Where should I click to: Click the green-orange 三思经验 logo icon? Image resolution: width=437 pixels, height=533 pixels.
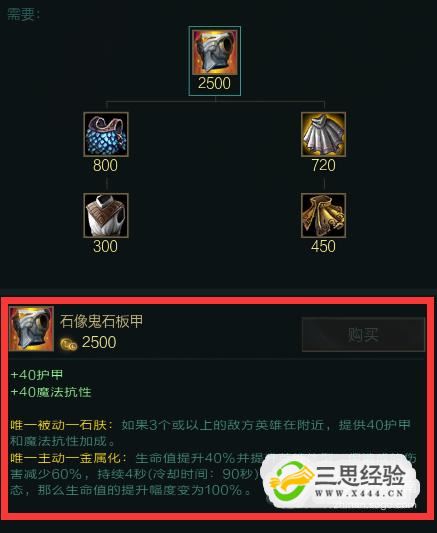292,481
